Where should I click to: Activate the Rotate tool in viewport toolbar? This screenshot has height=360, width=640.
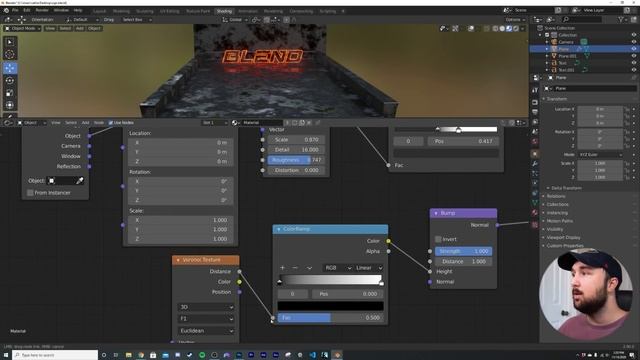tap(10, 80)
